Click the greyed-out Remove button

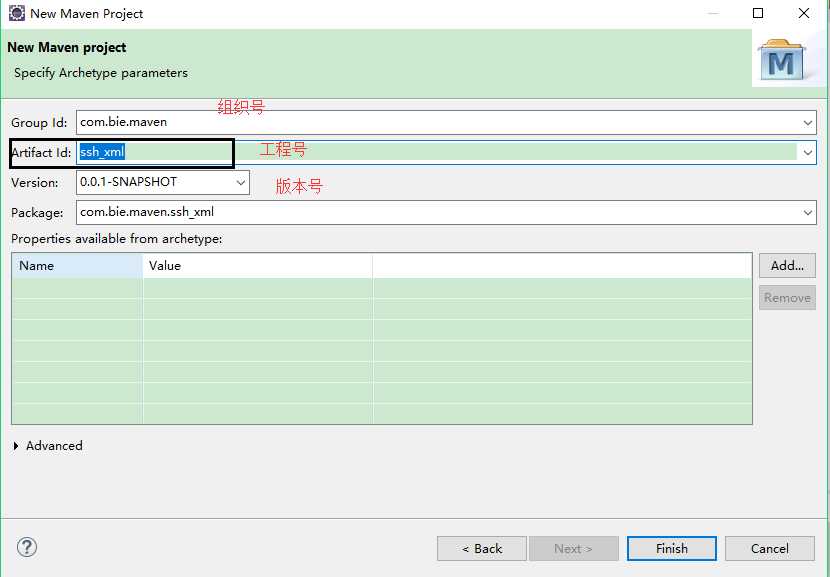point(787,297)
